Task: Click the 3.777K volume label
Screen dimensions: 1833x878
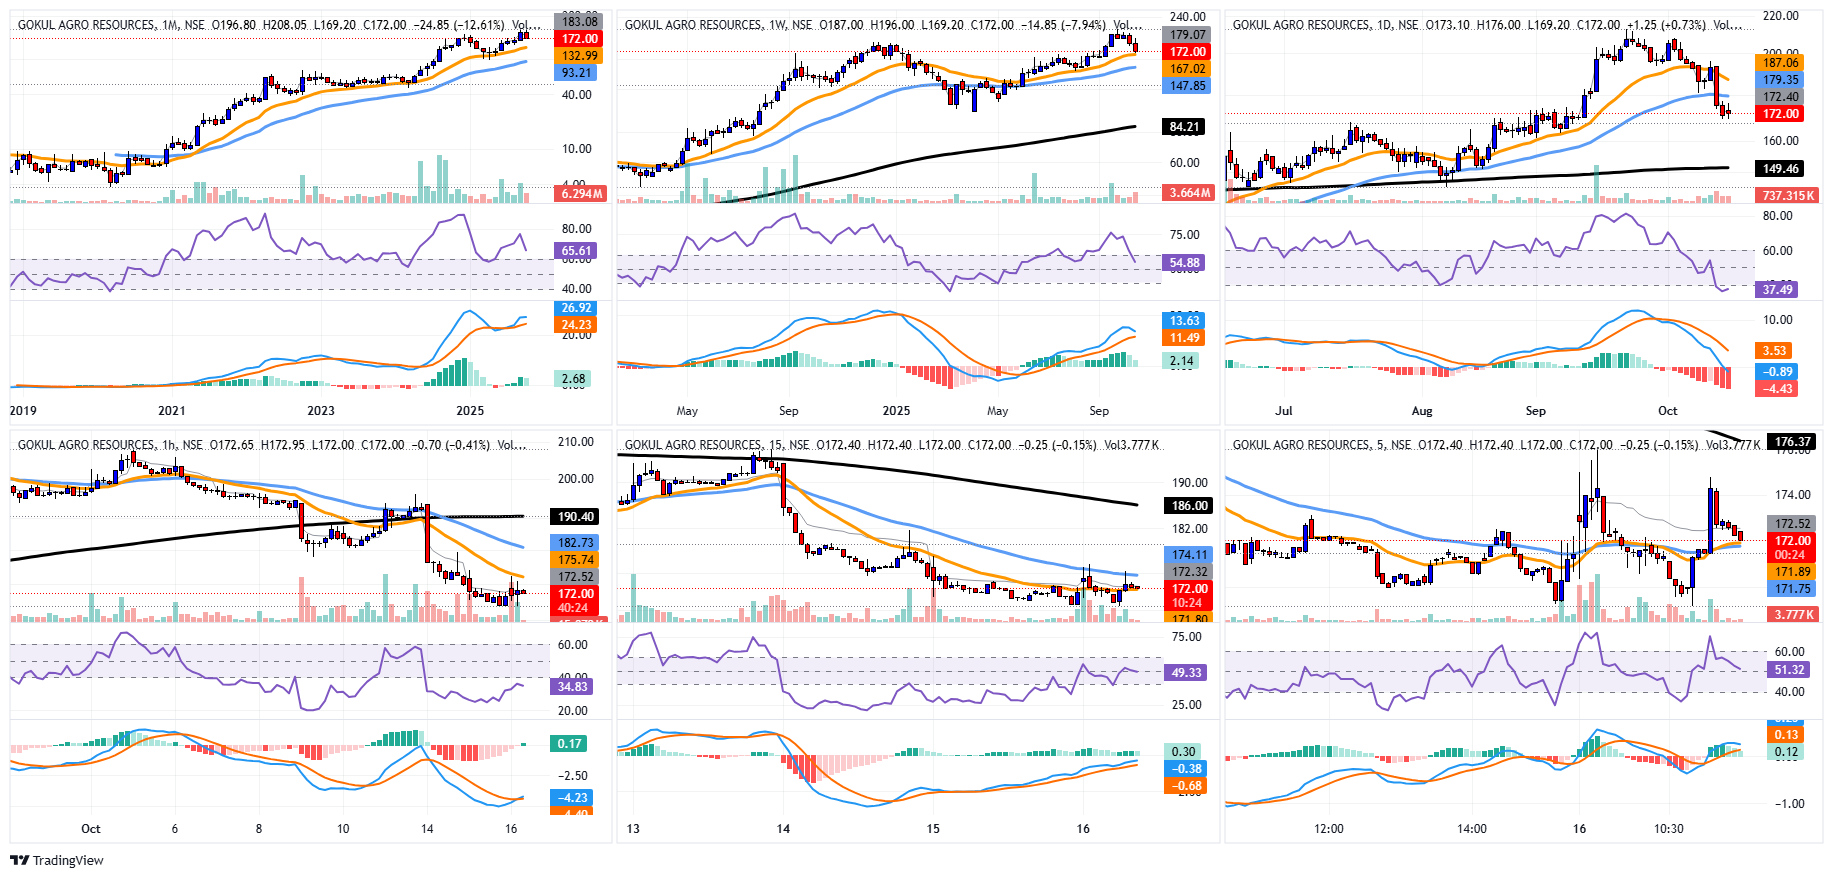Action: click(x=1794, y=614)
